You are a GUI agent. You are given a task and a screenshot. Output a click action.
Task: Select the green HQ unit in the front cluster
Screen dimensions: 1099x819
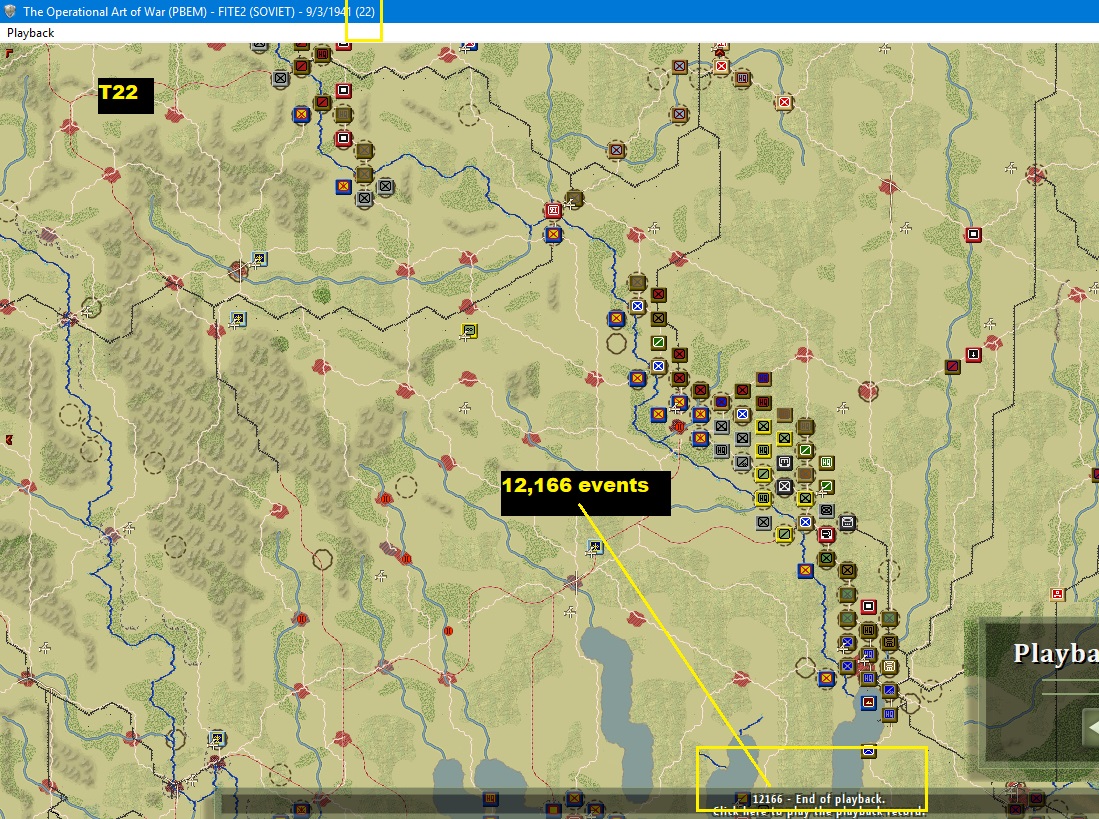tap(826, 462)
